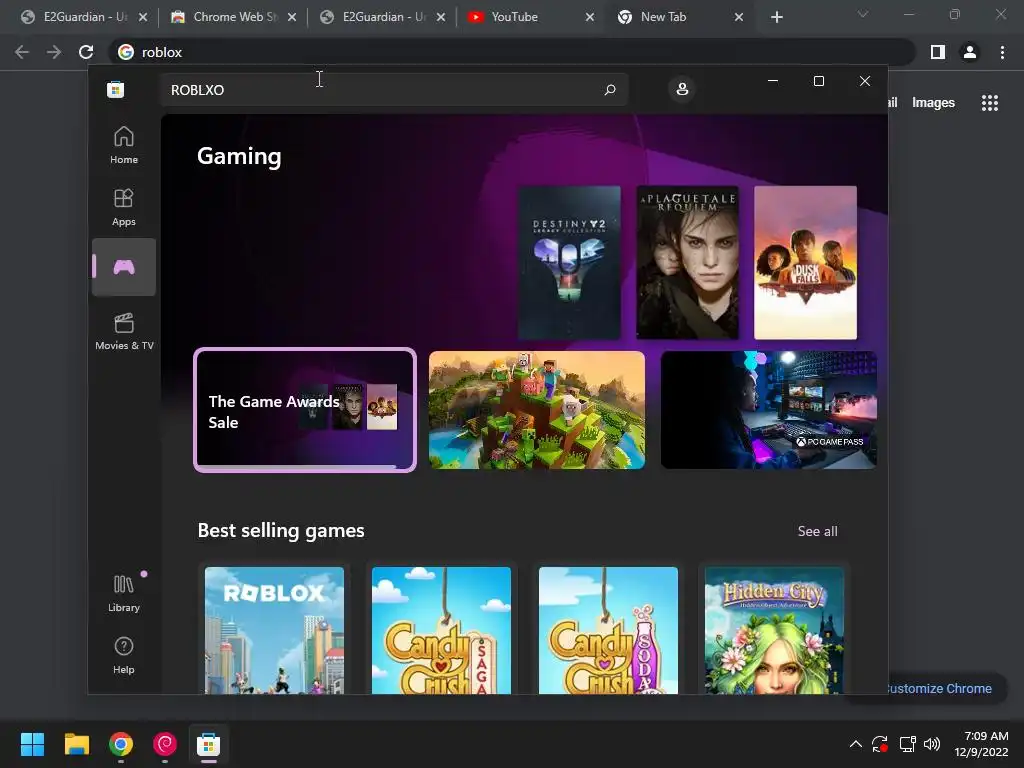Click See all for Best selling games
Image resolution: width=1024 pixels, height=768 pixels.
point(817,531)
